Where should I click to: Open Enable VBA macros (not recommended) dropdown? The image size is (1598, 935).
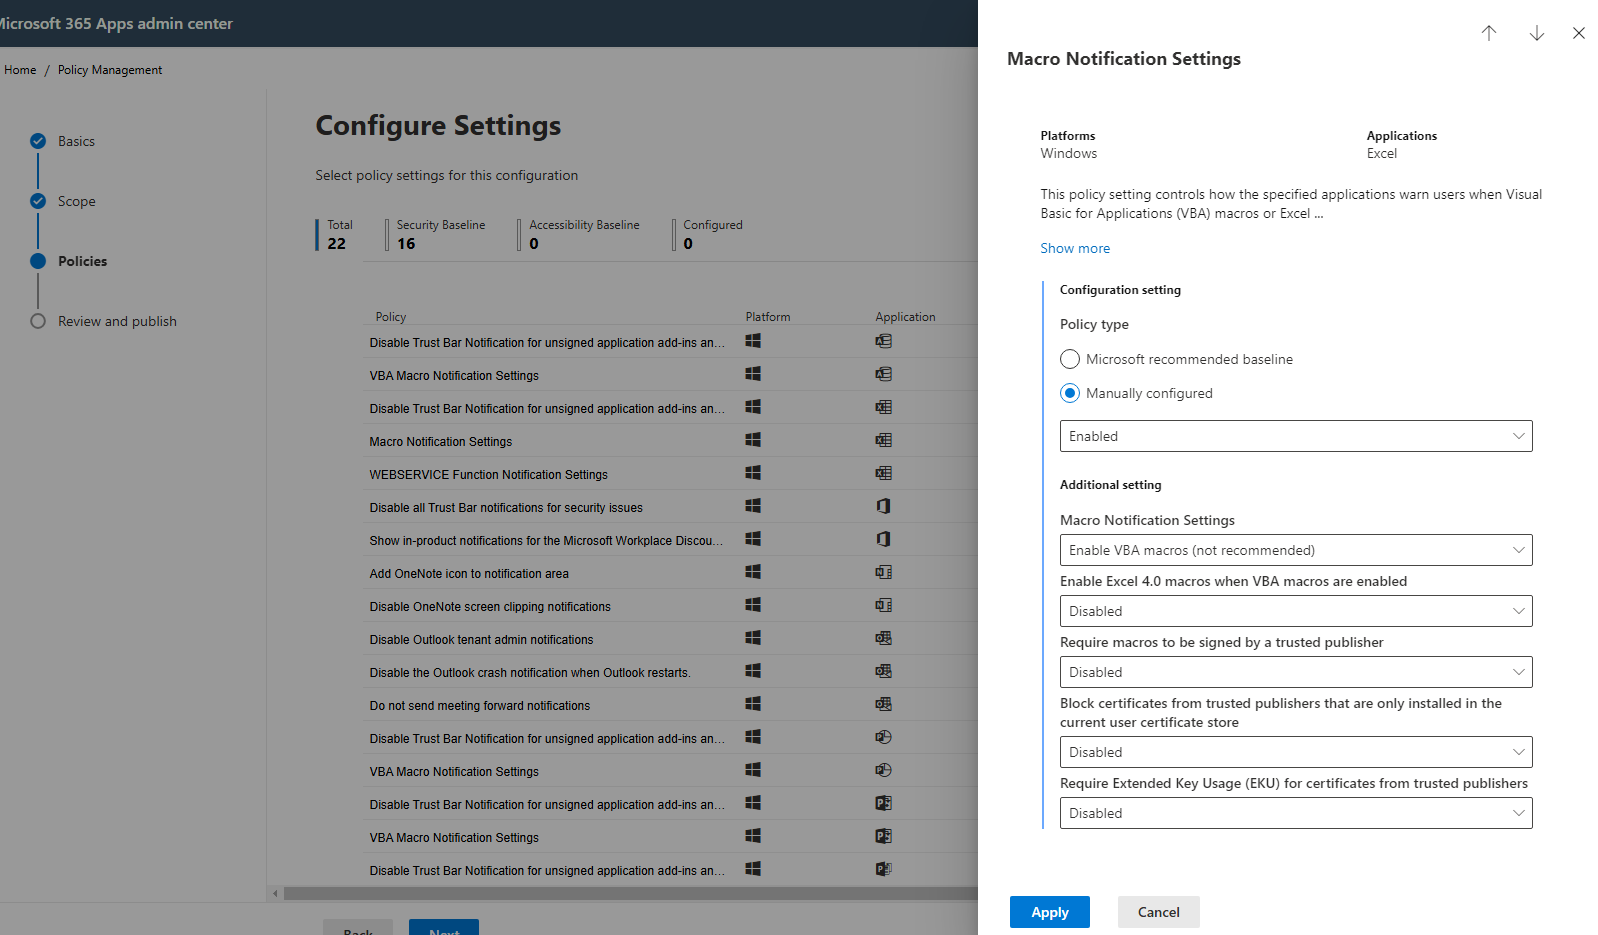click(1296, 550)
